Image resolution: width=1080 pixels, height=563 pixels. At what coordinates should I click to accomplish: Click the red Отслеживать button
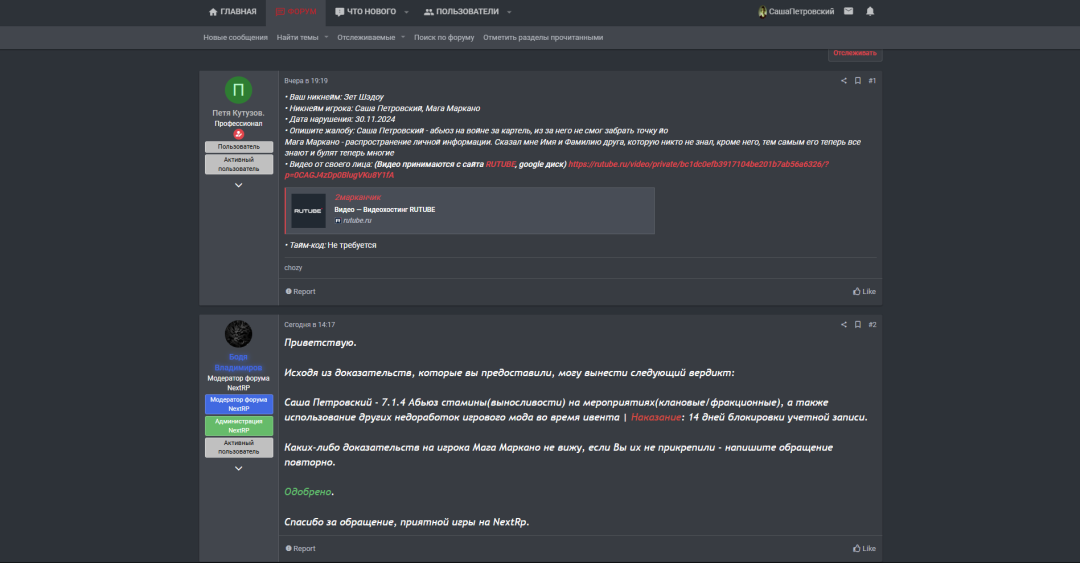(x=854, y=53)
